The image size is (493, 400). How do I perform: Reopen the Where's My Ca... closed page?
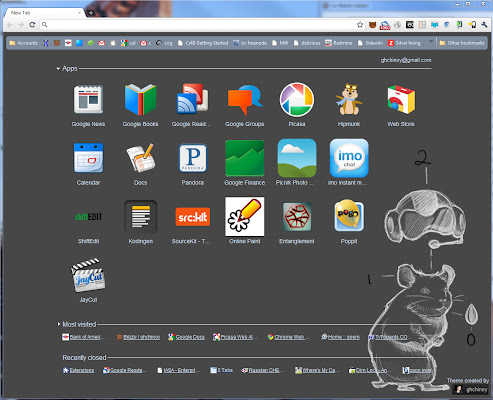317,370
